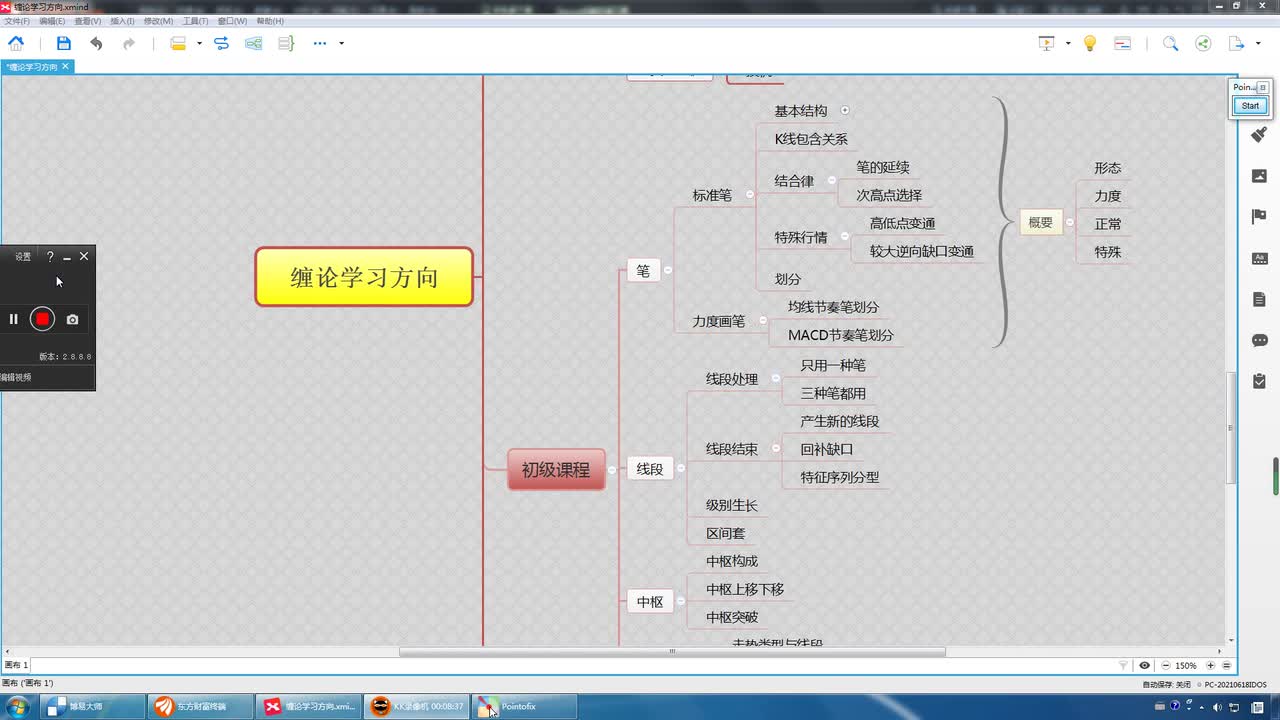Close the 缠论学习方向 document tab
This screenshot has width=1280, height=720.
[65, 66]
